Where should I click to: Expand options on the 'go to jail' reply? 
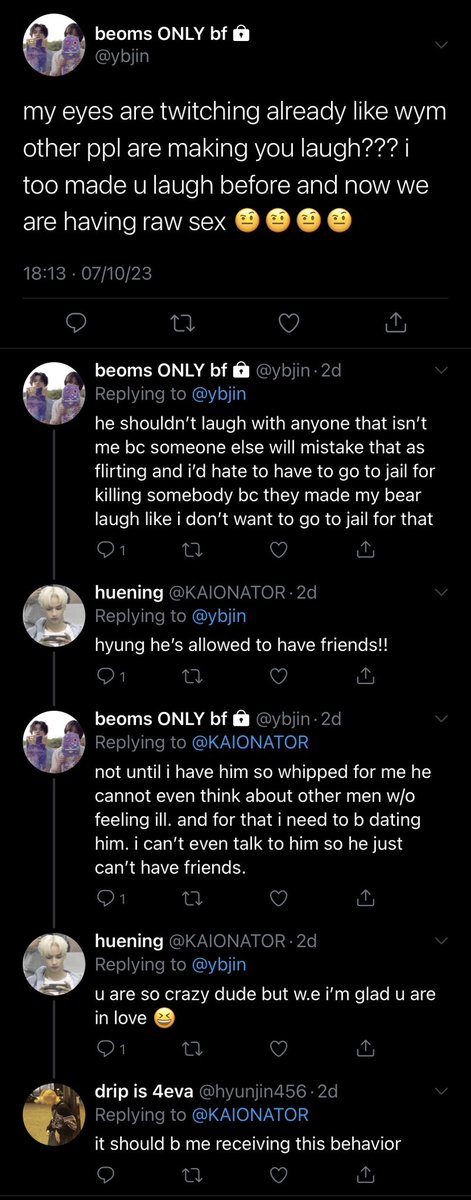(x=442, y=370)
